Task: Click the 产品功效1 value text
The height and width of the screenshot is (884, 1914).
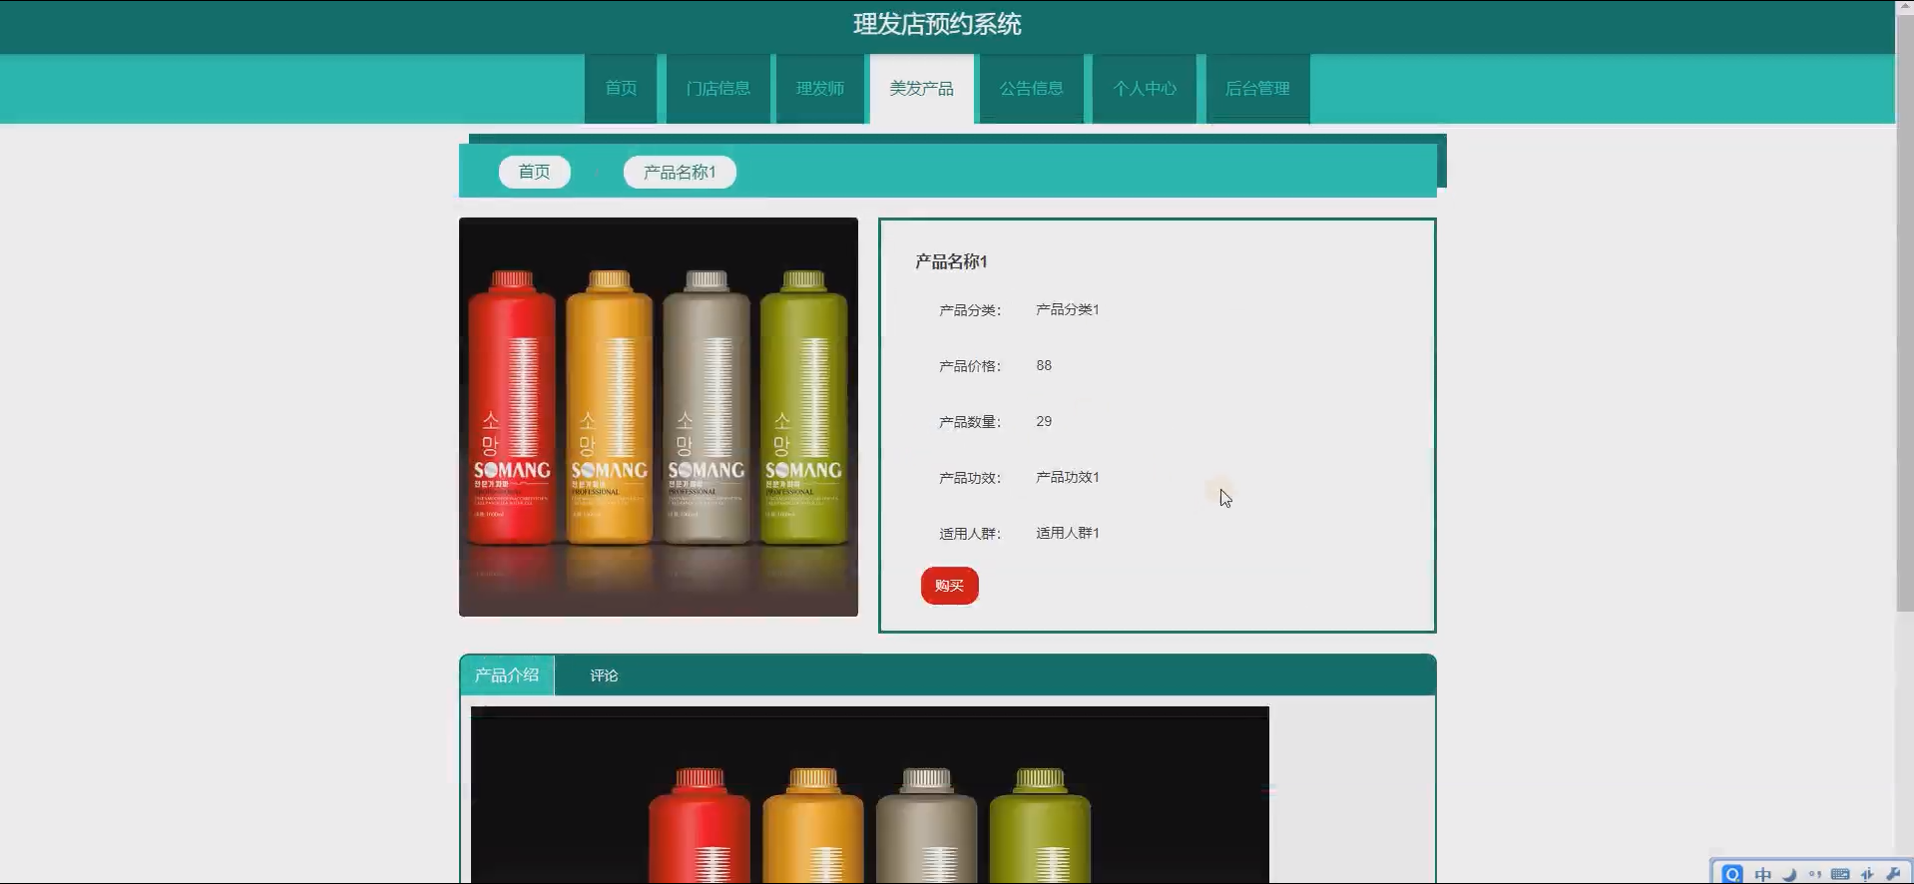Action: tap(1067, 478)
